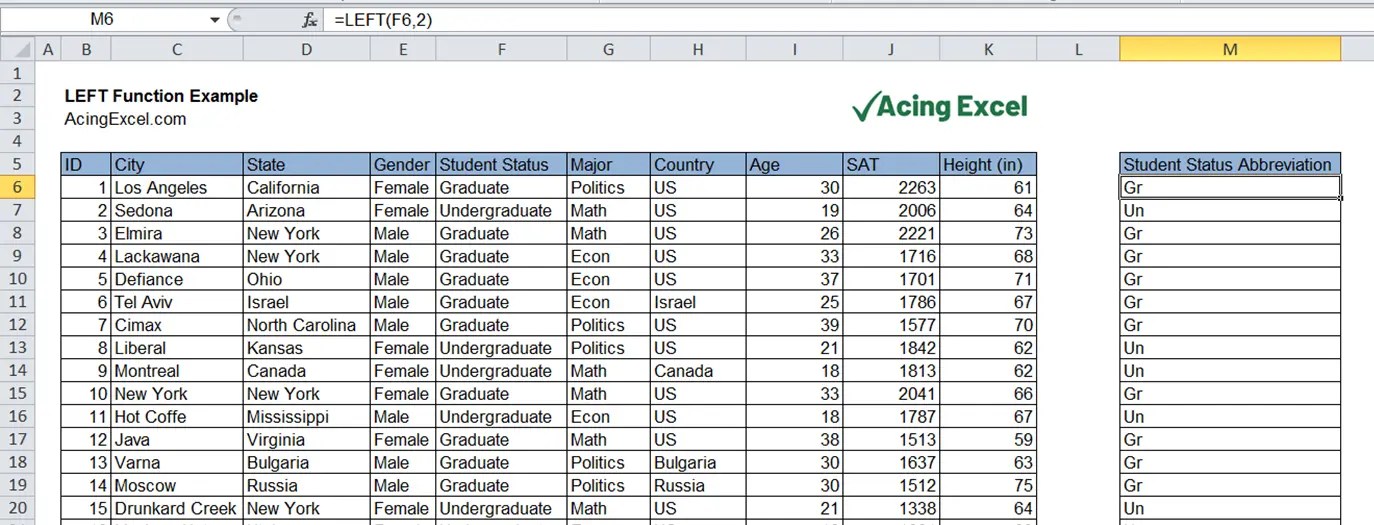The image size is (1374, 525).
Task: Click the 'Los Angeles' cell
Action: (177, 188)
